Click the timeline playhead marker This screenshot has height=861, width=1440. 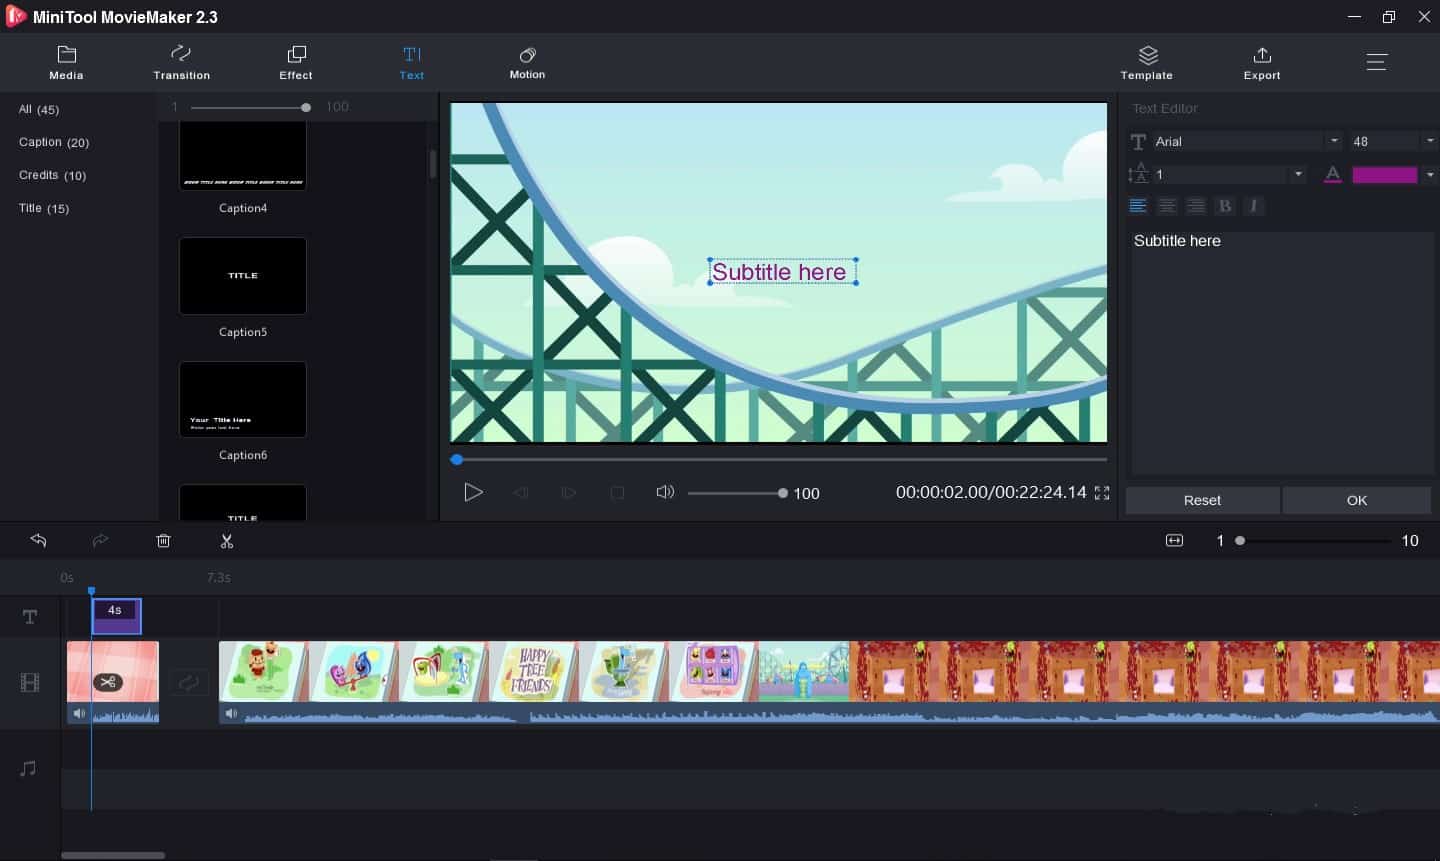pos(91,591)
